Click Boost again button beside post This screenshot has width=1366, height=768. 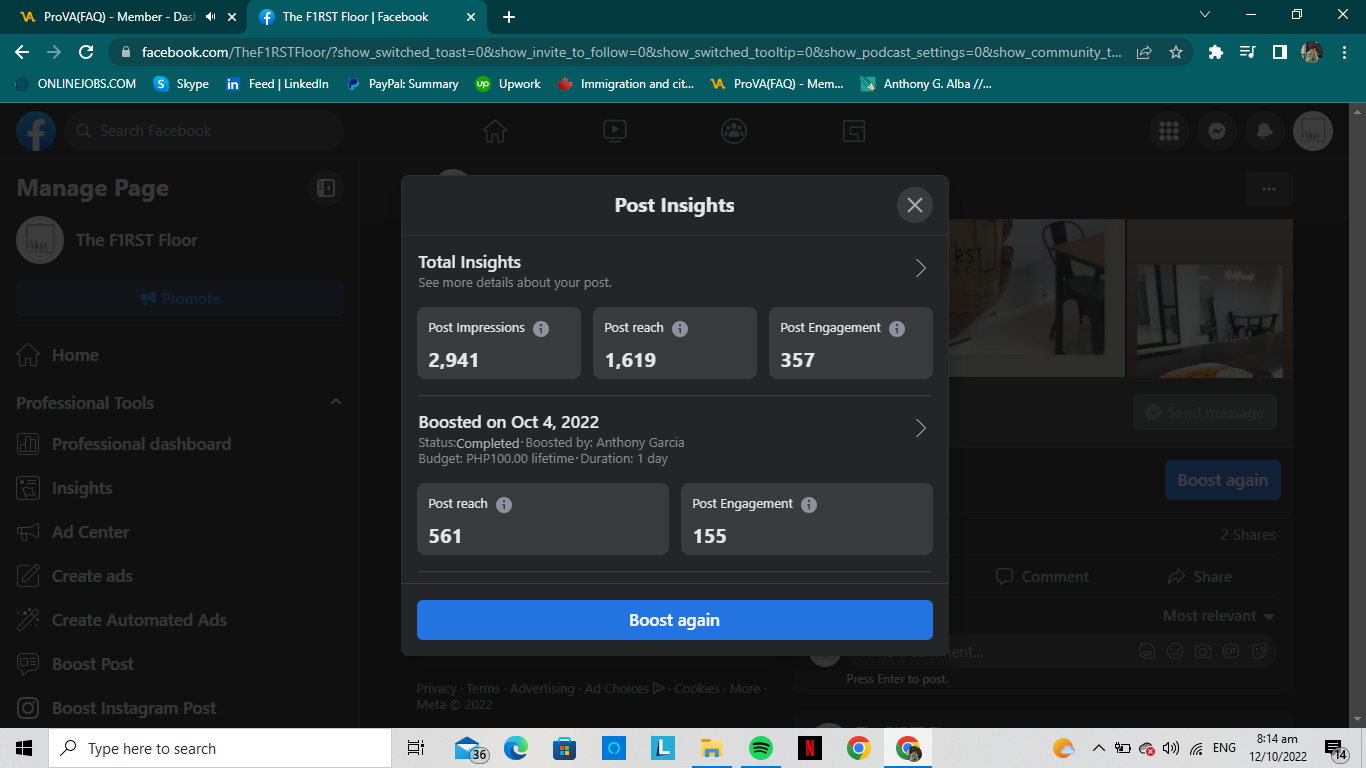[1223, 480]
